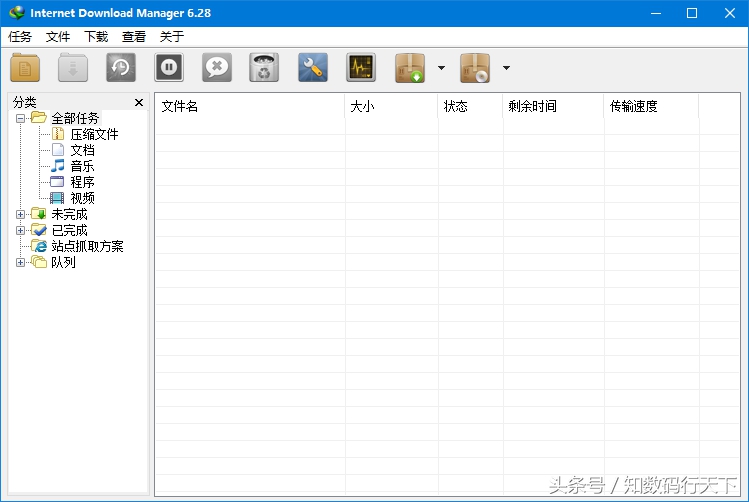The image size is (749, 502).
Task: Click the site grabber IE folder icon
Action: click(x=39, y=246)
